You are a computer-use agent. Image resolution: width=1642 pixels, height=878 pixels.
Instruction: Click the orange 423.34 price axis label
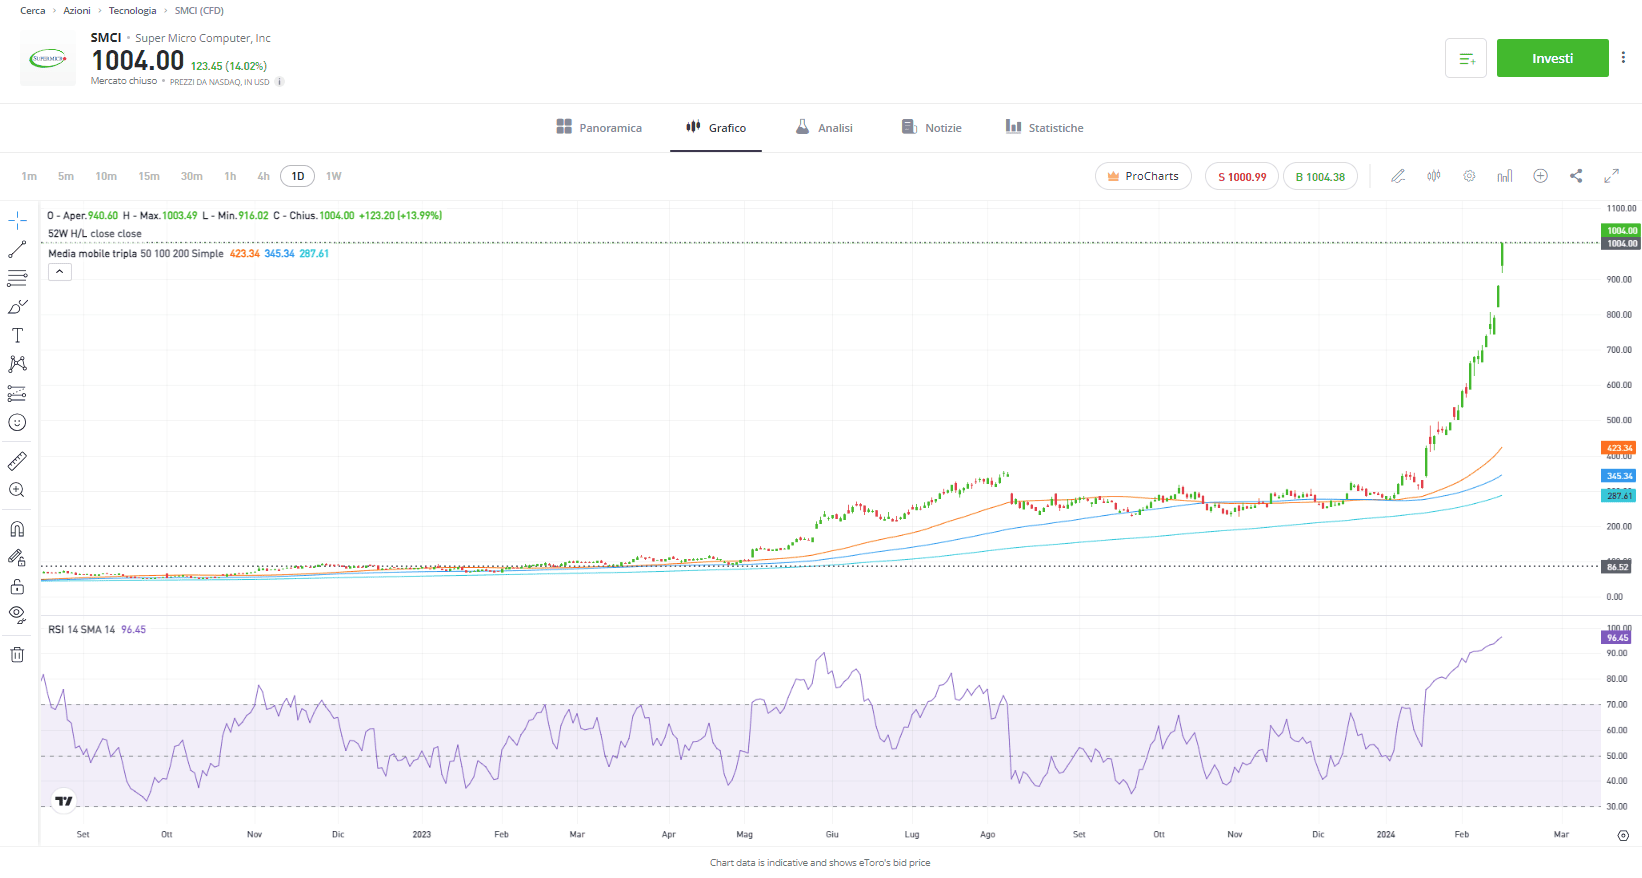tap(1619, 448)
